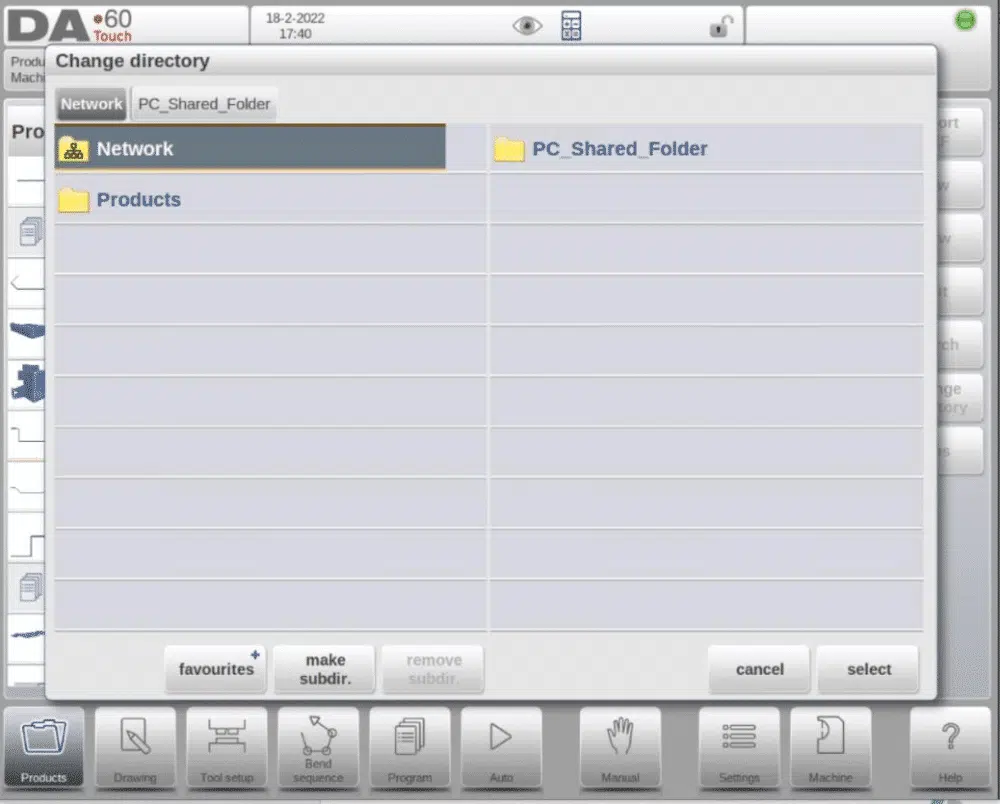Click remove subdir. button
Image resolution: width=1000 pixels, height=804 pixels.
433,669
